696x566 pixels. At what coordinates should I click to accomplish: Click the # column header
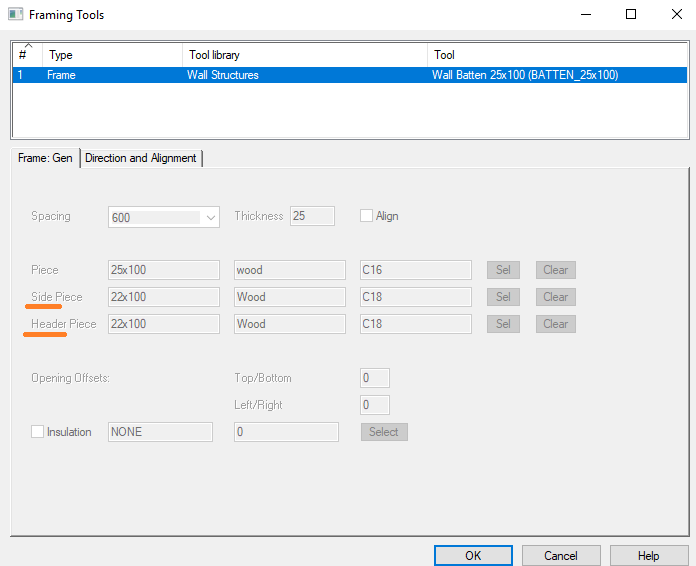pyautogui.click(x=26, y=55)
